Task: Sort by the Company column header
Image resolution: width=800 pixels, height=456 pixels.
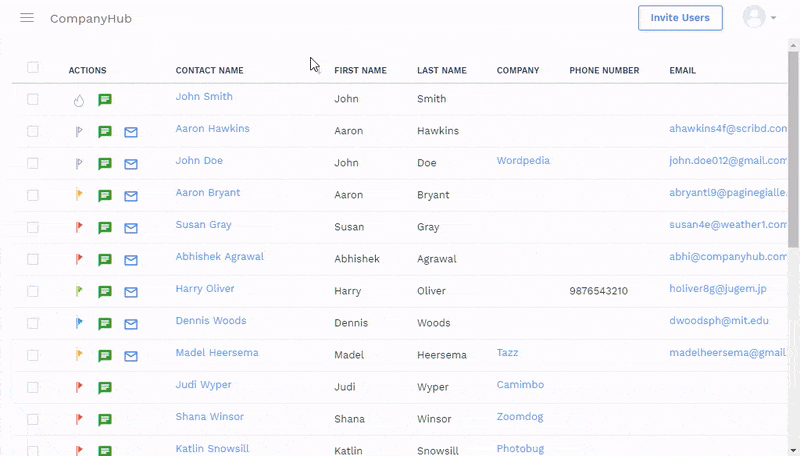Action: [x=517, y=71]
